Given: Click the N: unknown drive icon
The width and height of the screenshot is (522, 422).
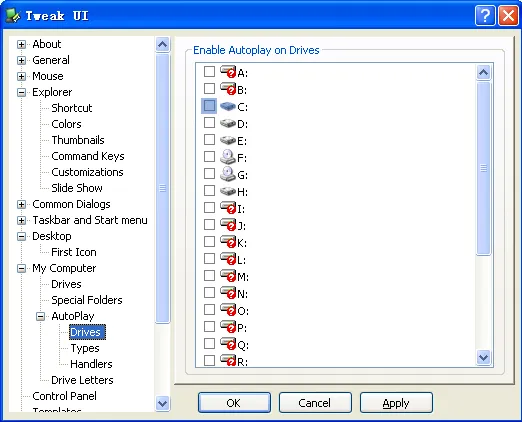Looking at the screenshot, I should pos(228,293).
